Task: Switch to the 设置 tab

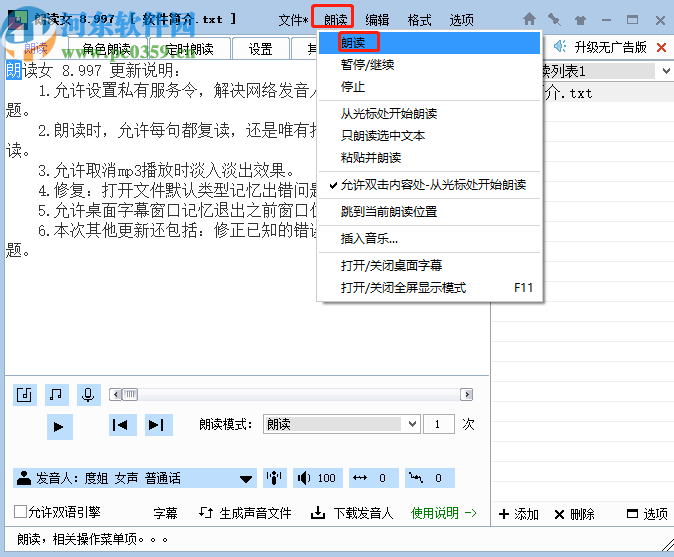Action: point(260,49)
